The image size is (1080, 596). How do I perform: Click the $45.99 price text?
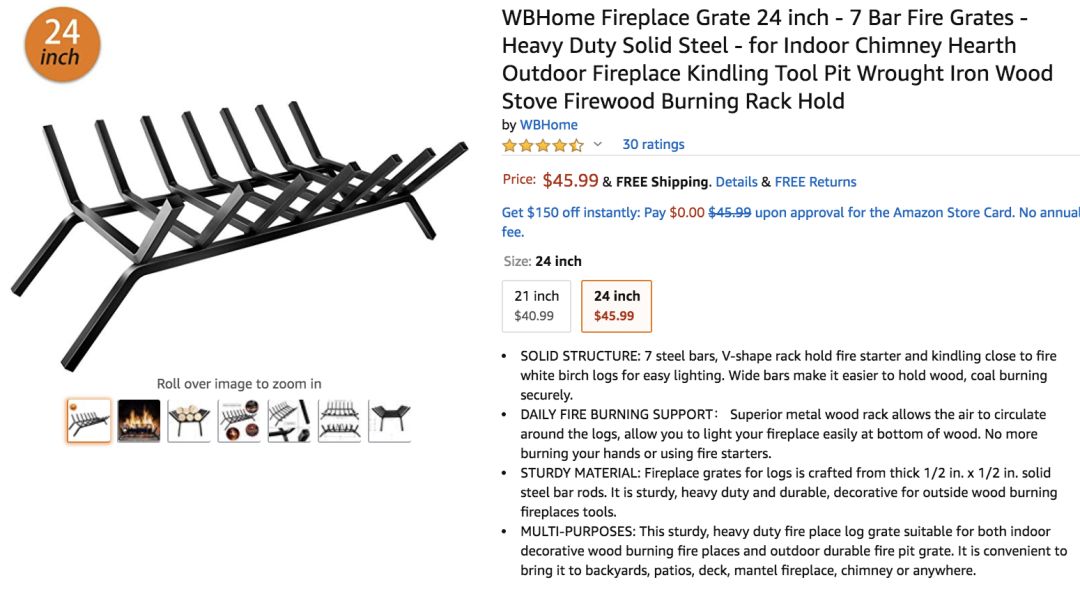coord(570,181)
